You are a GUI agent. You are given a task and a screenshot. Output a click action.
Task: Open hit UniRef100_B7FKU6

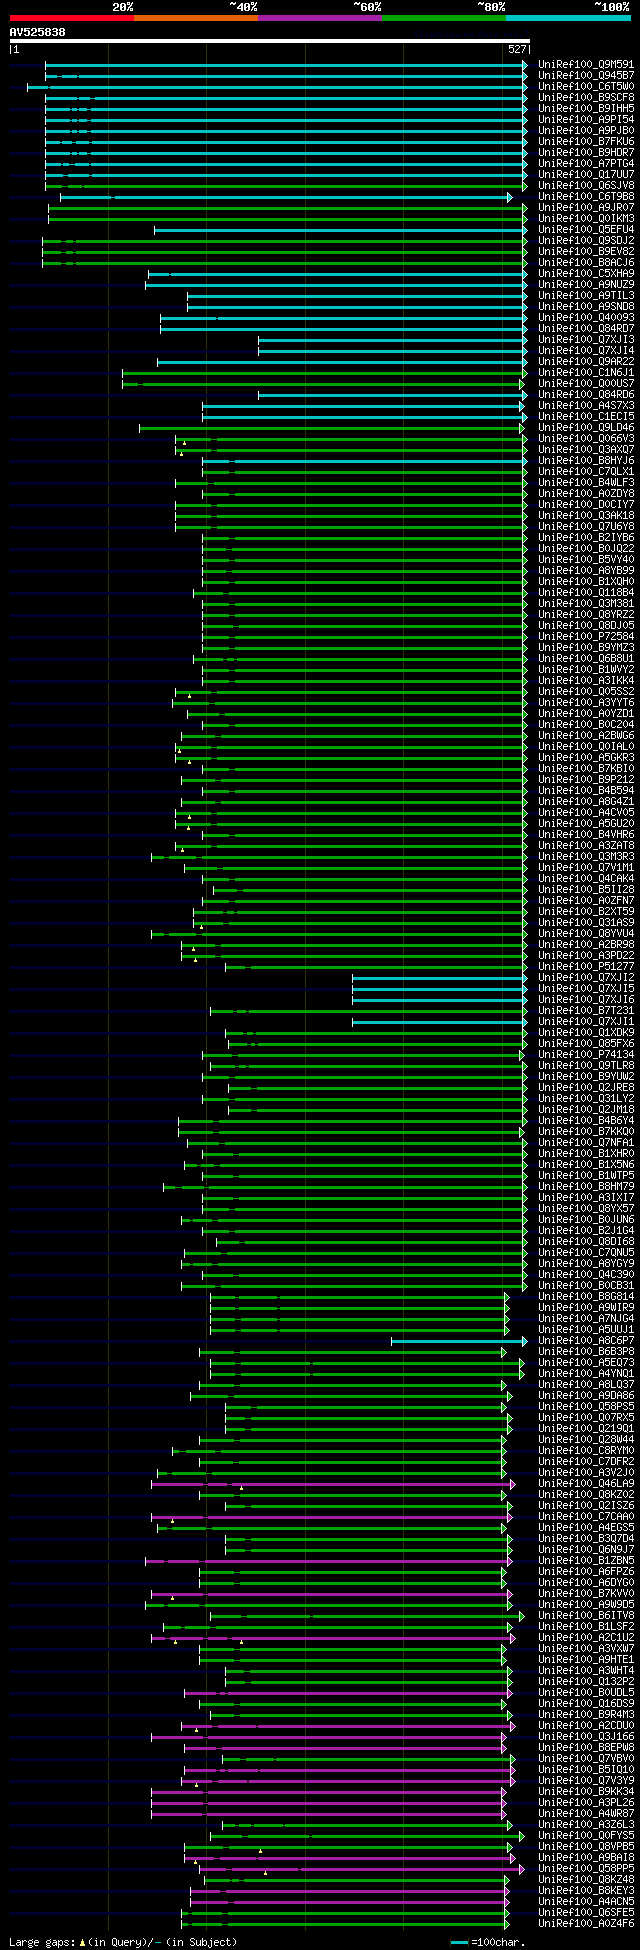click(586, 141)
